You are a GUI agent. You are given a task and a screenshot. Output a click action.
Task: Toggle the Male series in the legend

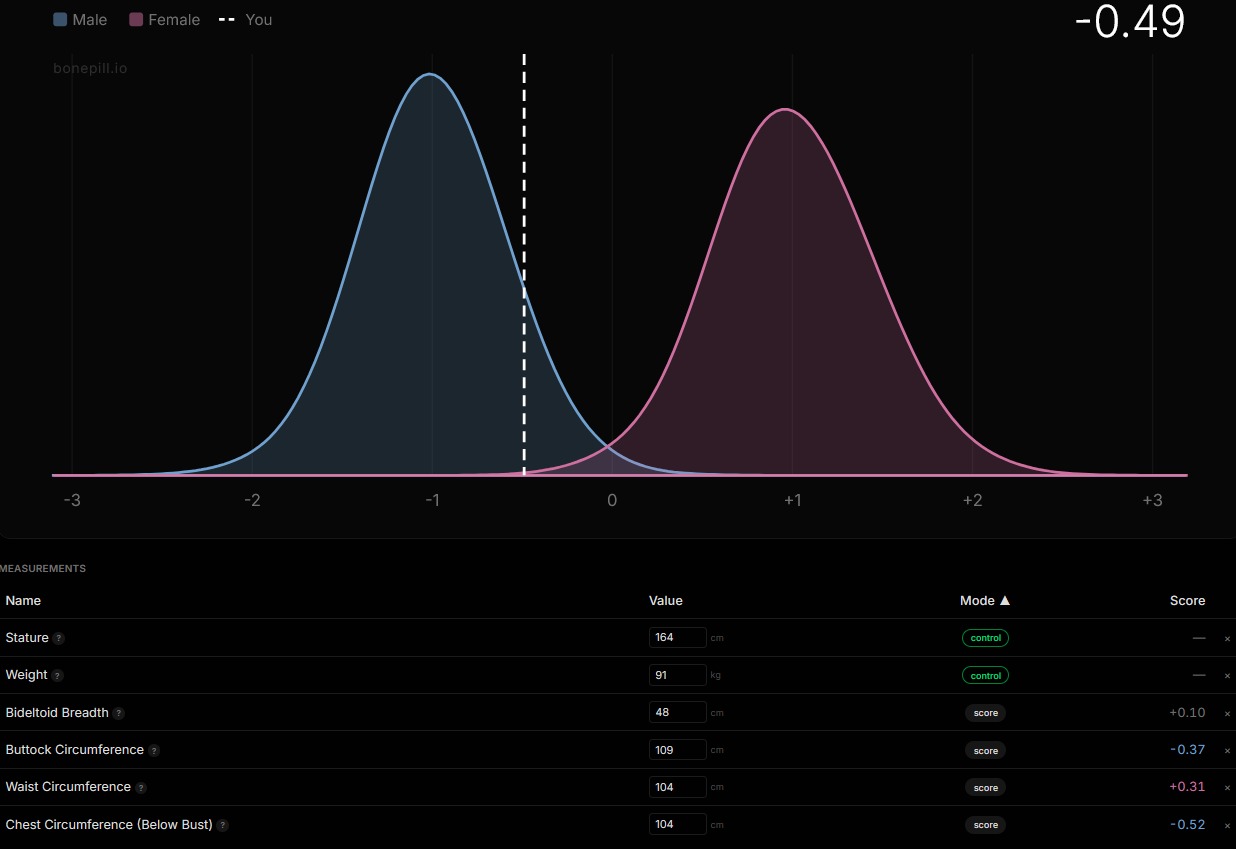coord(80,20)
